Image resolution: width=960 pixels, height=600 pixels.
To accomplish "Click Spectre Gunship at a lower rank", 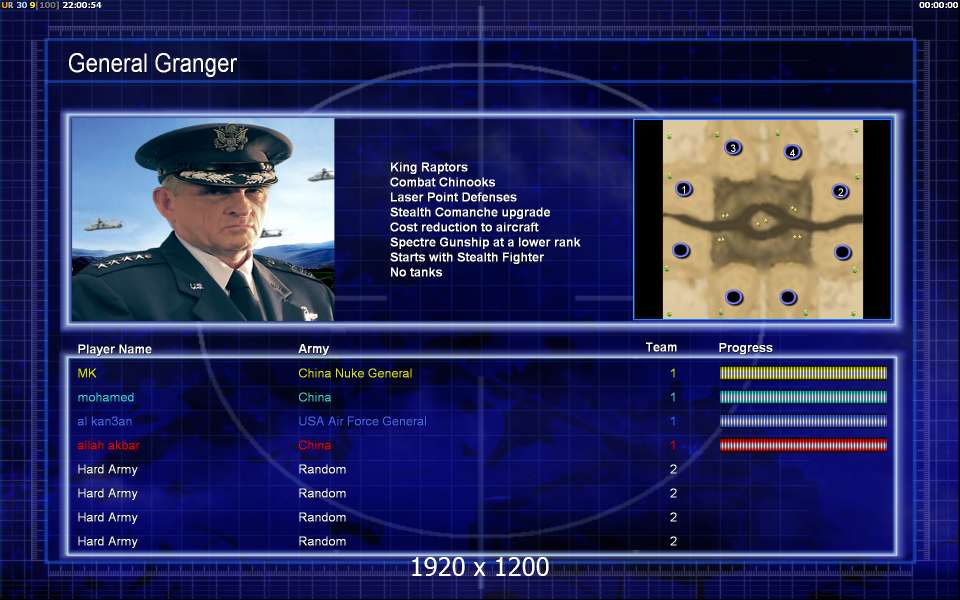I will tap(485, 242).
